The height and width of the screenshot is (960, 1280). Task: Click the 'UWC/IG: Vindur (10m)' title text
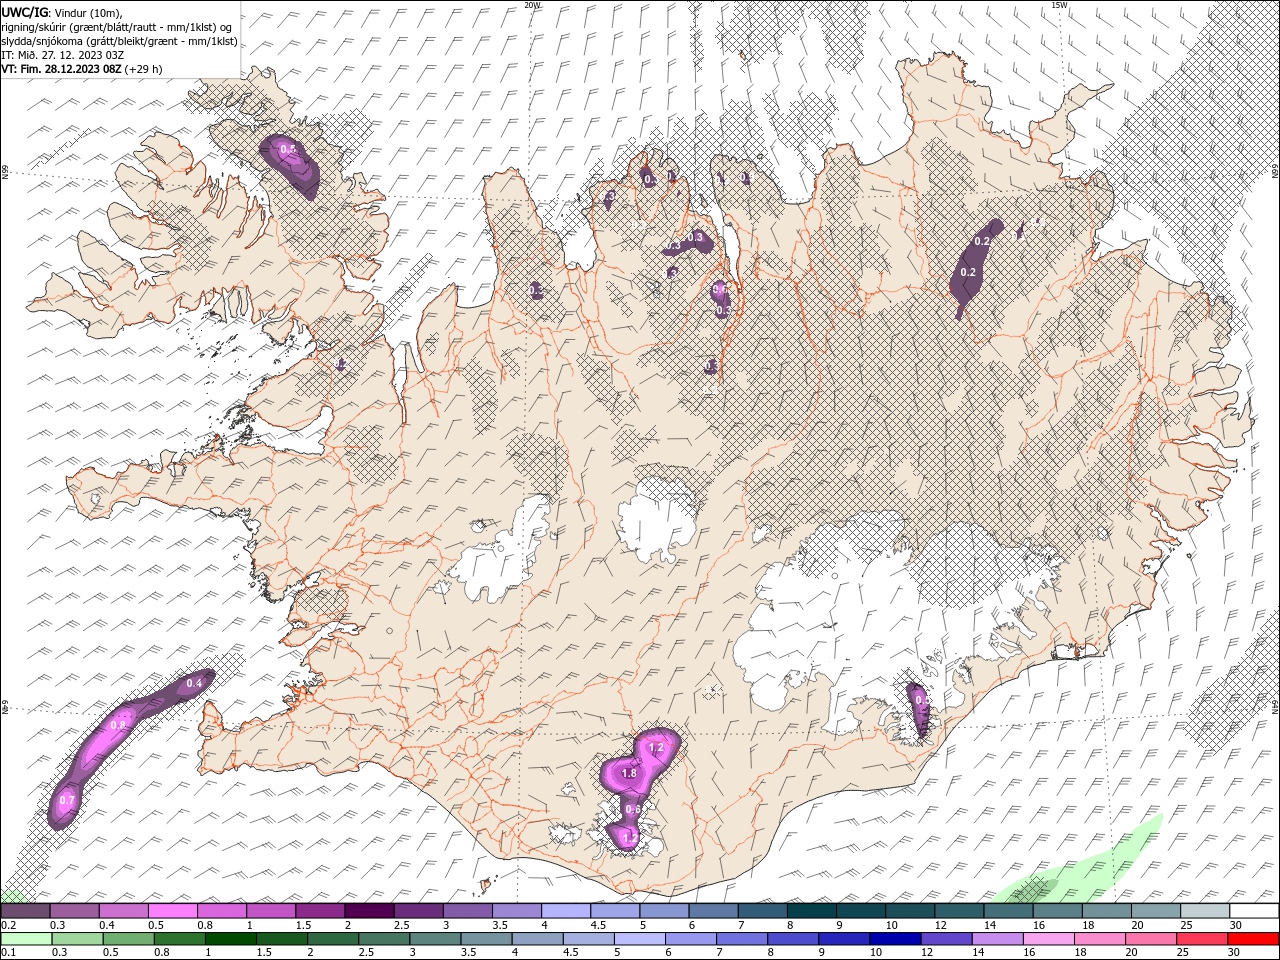[x=62, y=11]
